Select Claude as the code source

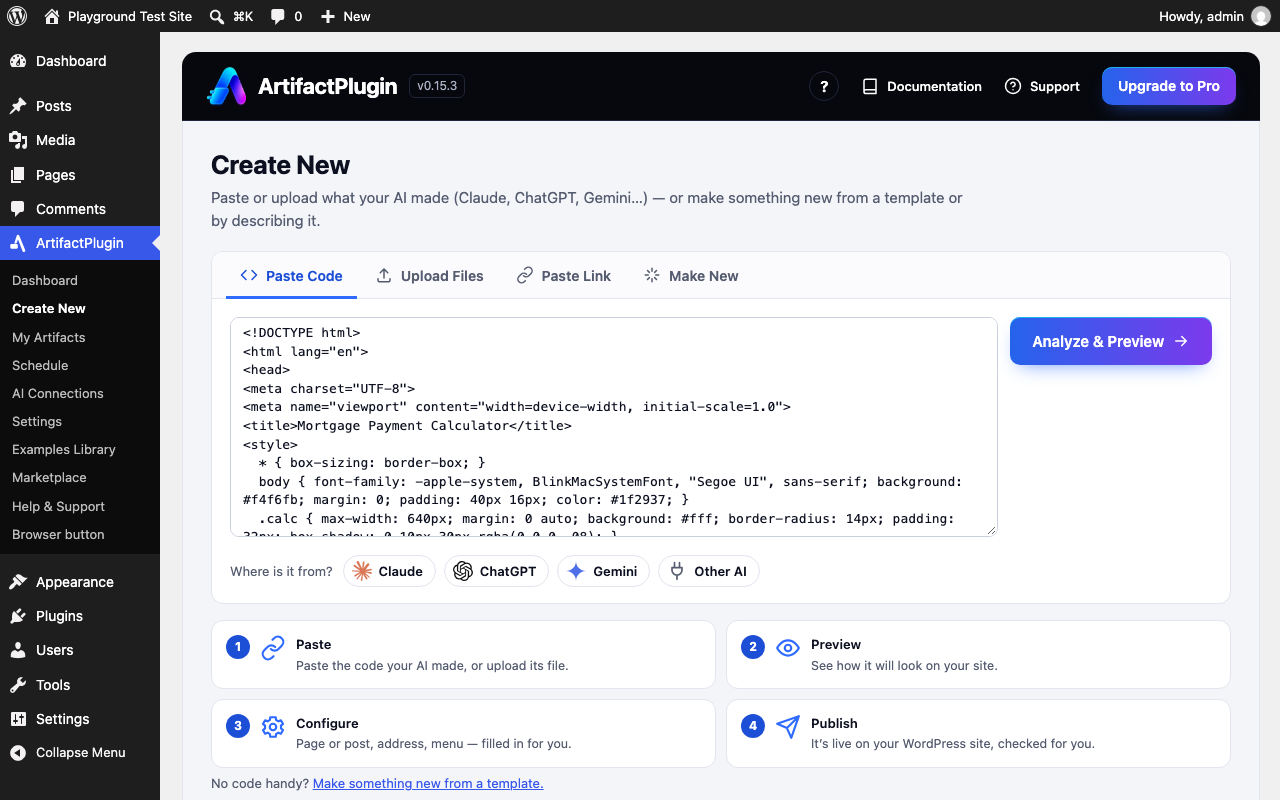click(x=389, y=571)
